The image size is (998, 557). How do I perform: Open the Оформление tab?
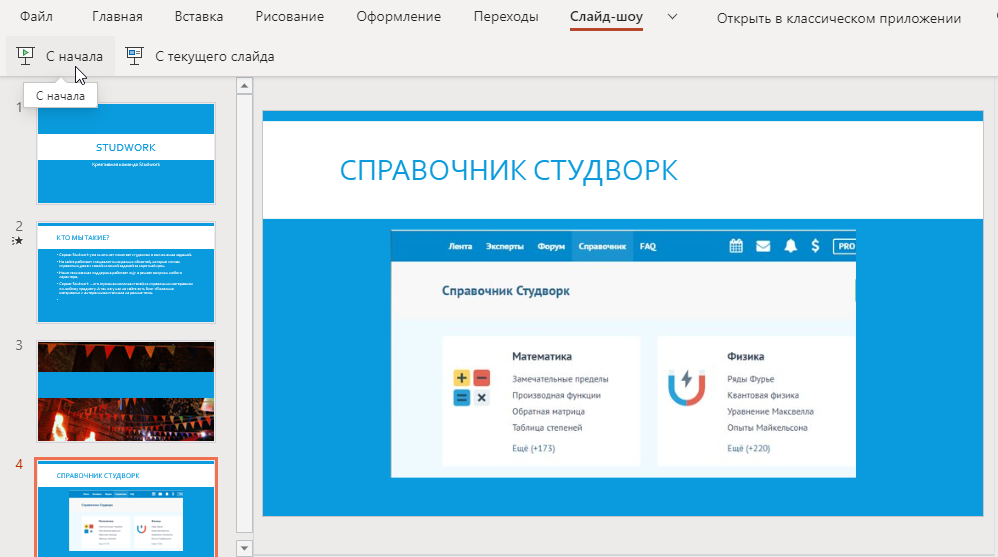(x=399, y=17)
